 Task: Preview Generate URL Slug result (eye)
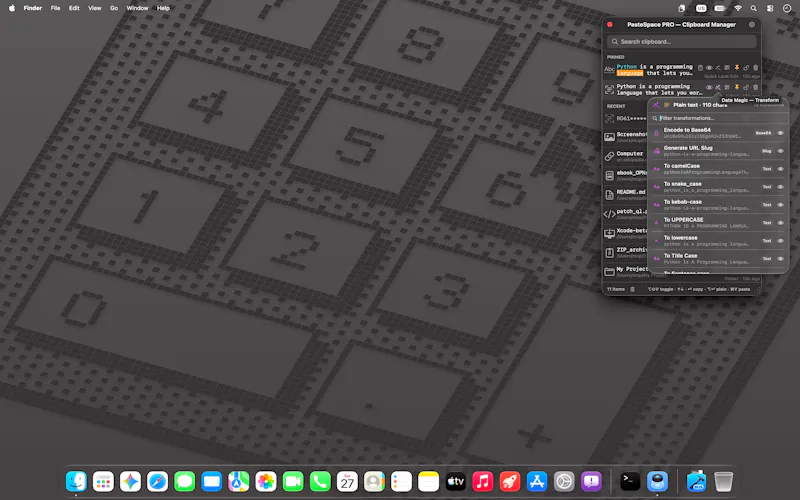tap(780, 151)
